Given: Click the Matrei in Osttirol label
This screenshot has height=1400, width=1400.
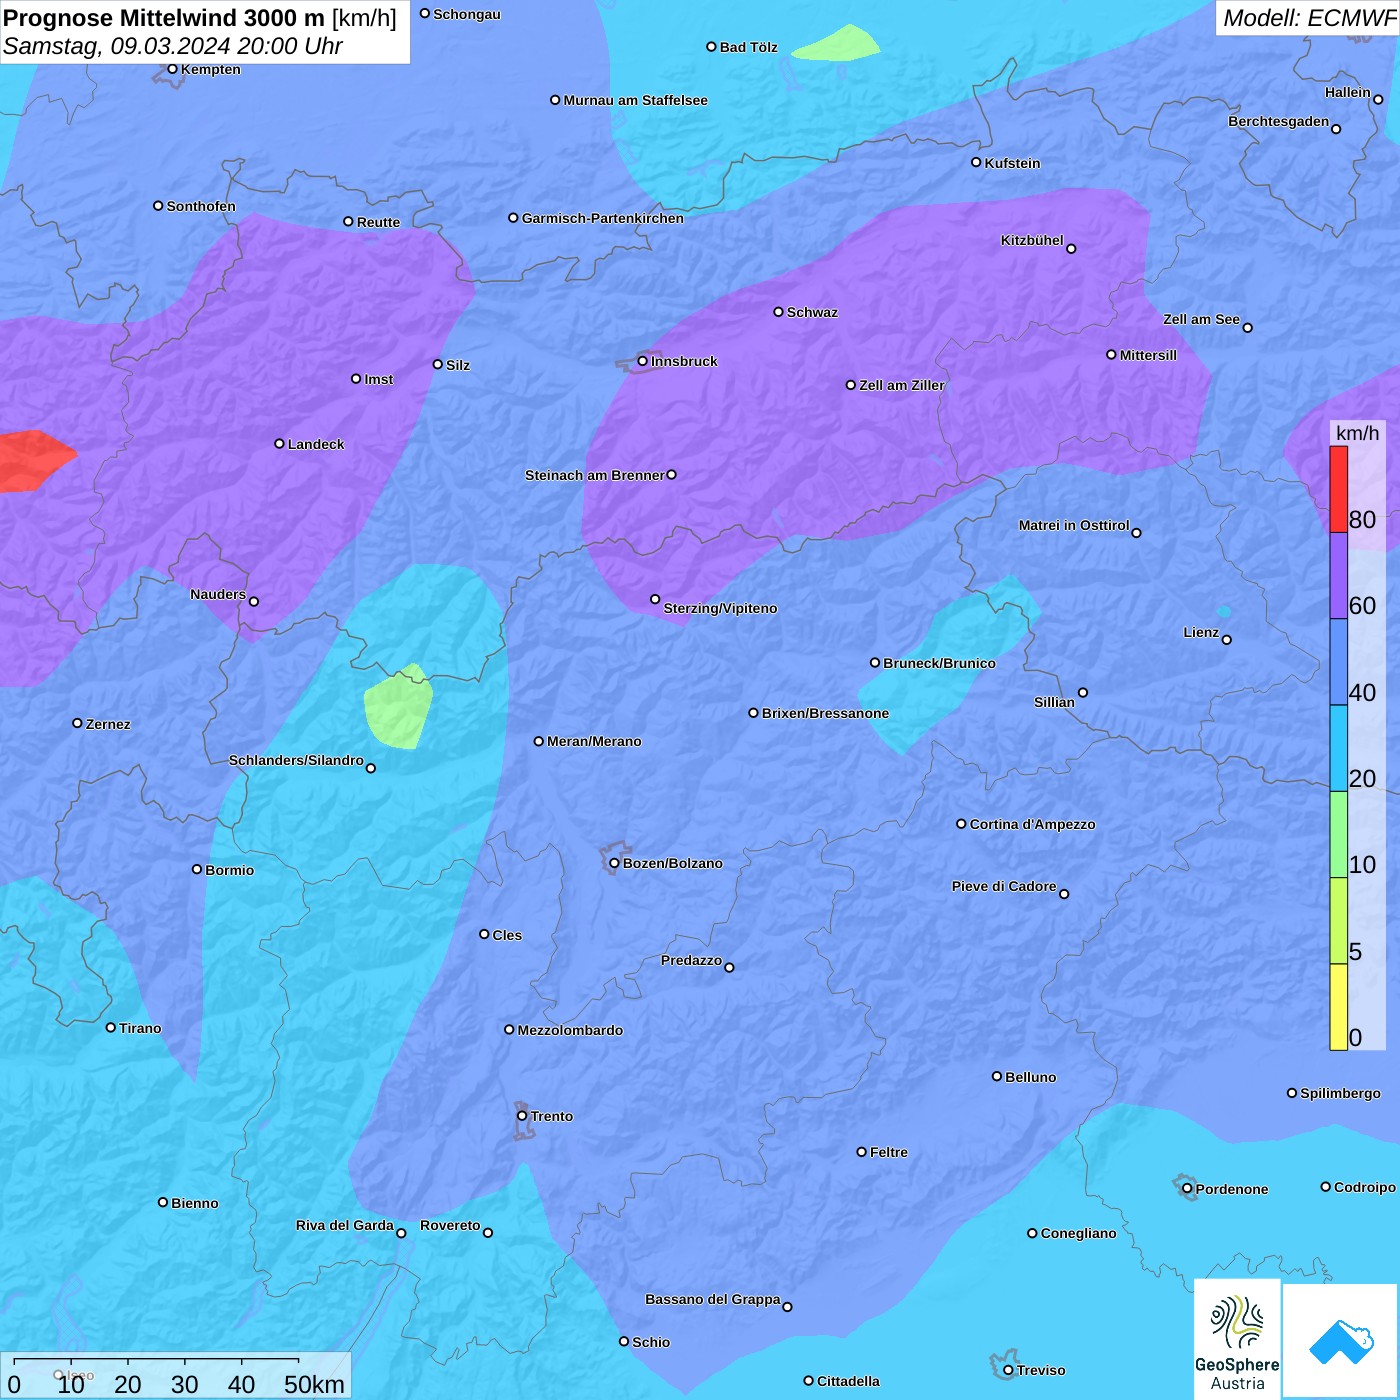Looking at the screenshot, I should [x=1073, y=525].
